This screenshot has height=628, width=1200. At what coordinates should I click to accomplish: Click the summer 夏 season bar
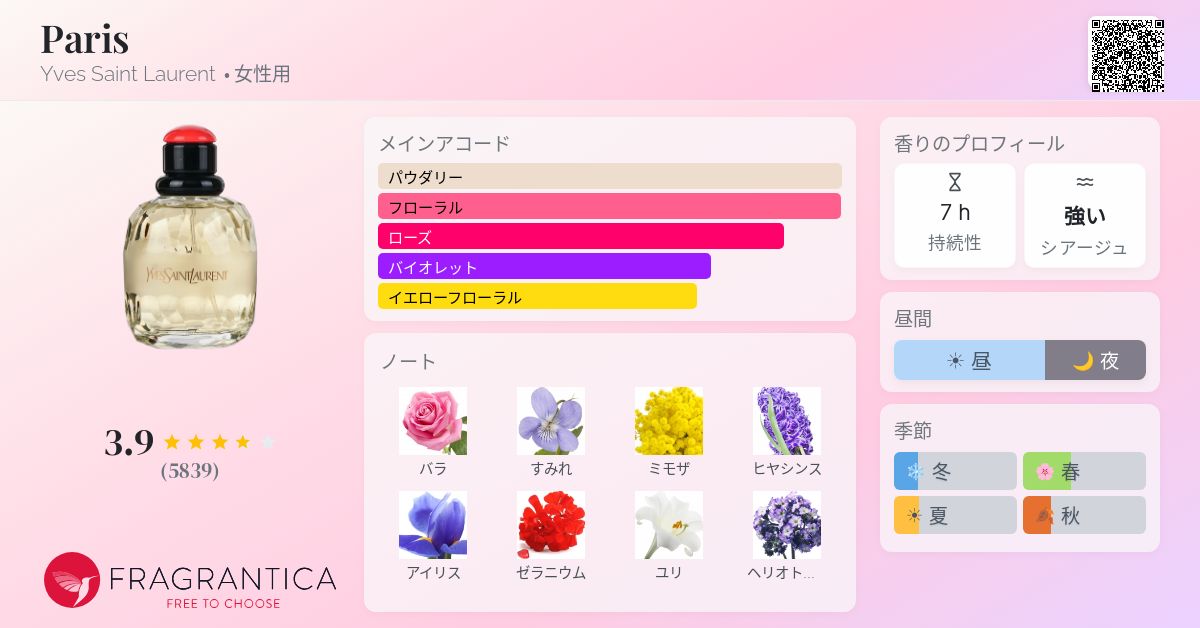(x=955, y=515)
